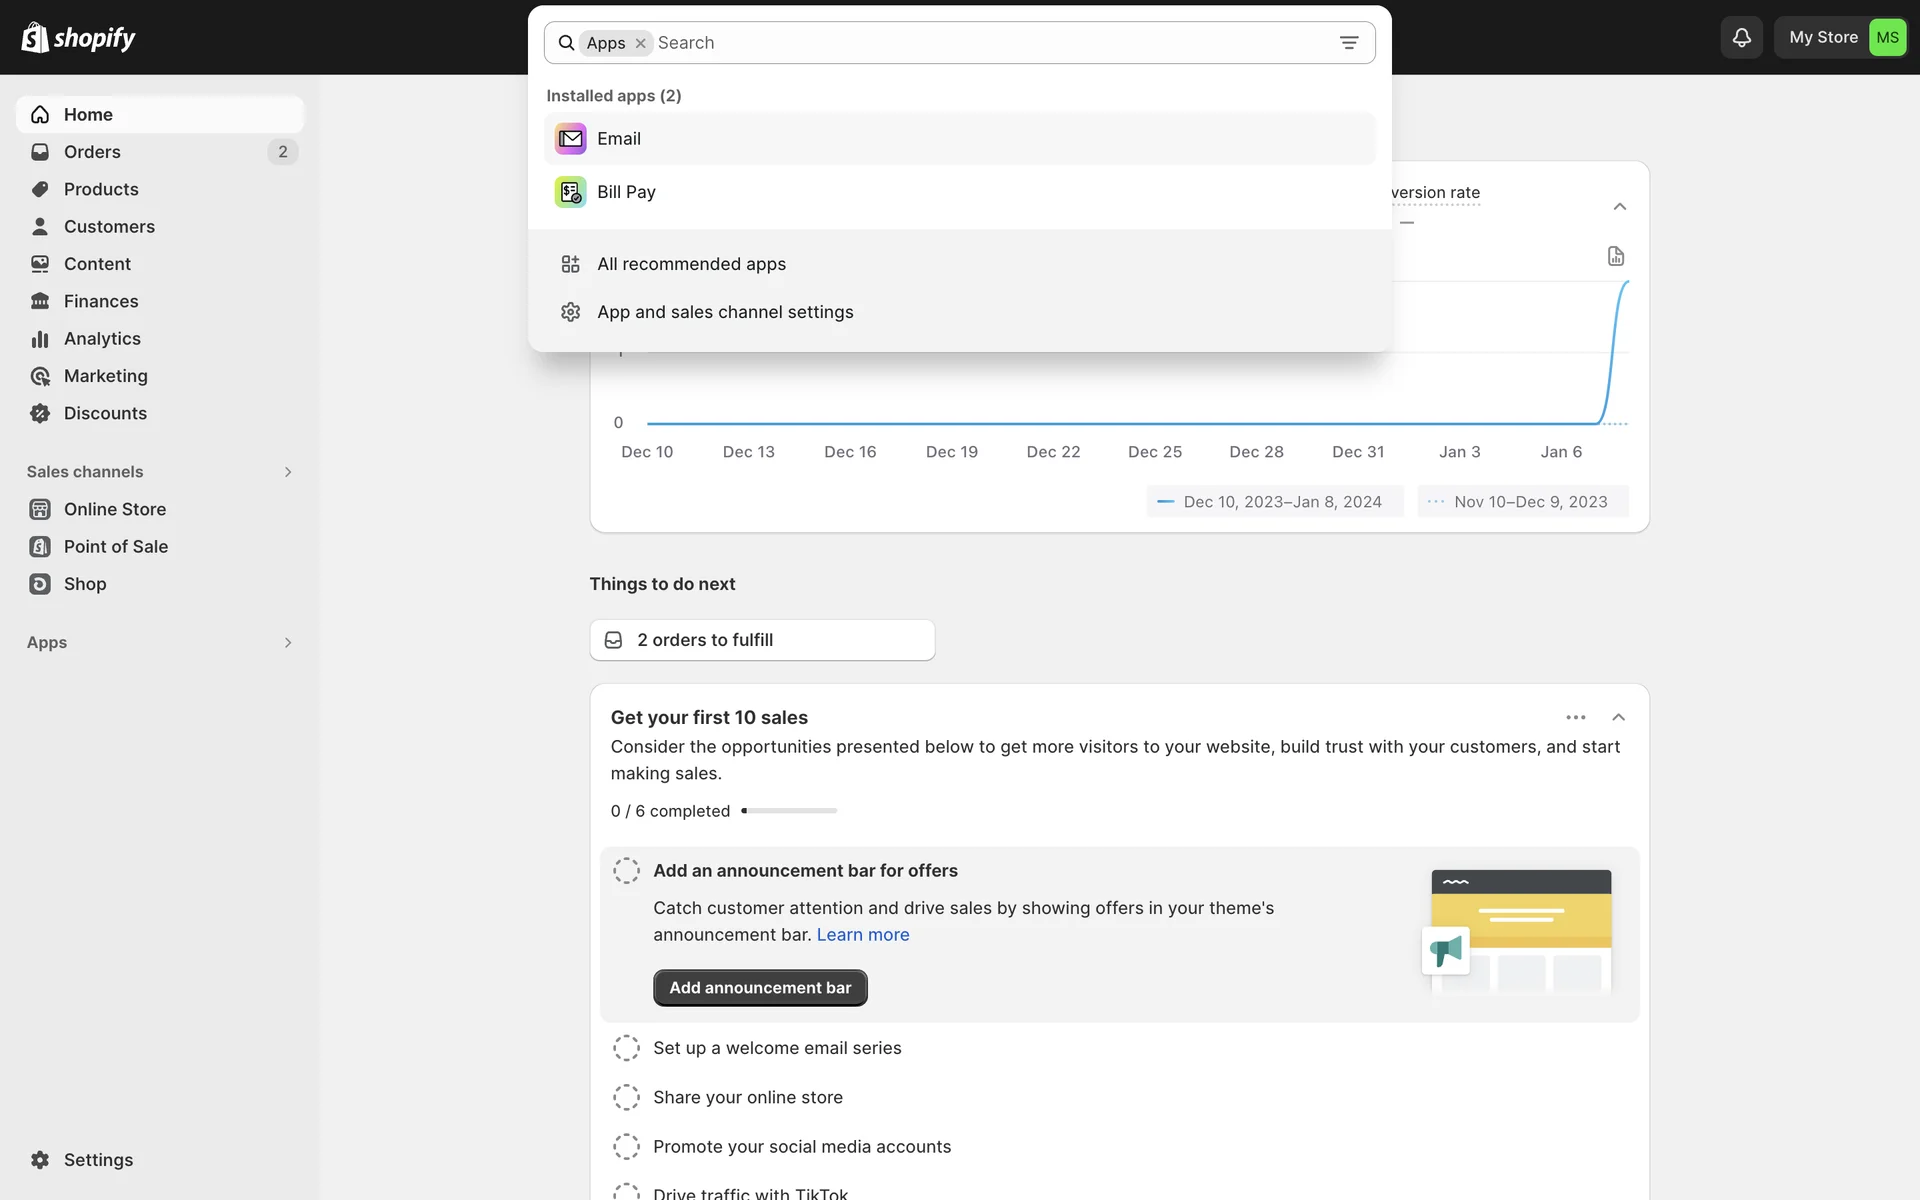Image resolution: width=1920 pixels, height=1200 pixels.
Task: Click Add announcement bar button
Action: pos(760,988)
